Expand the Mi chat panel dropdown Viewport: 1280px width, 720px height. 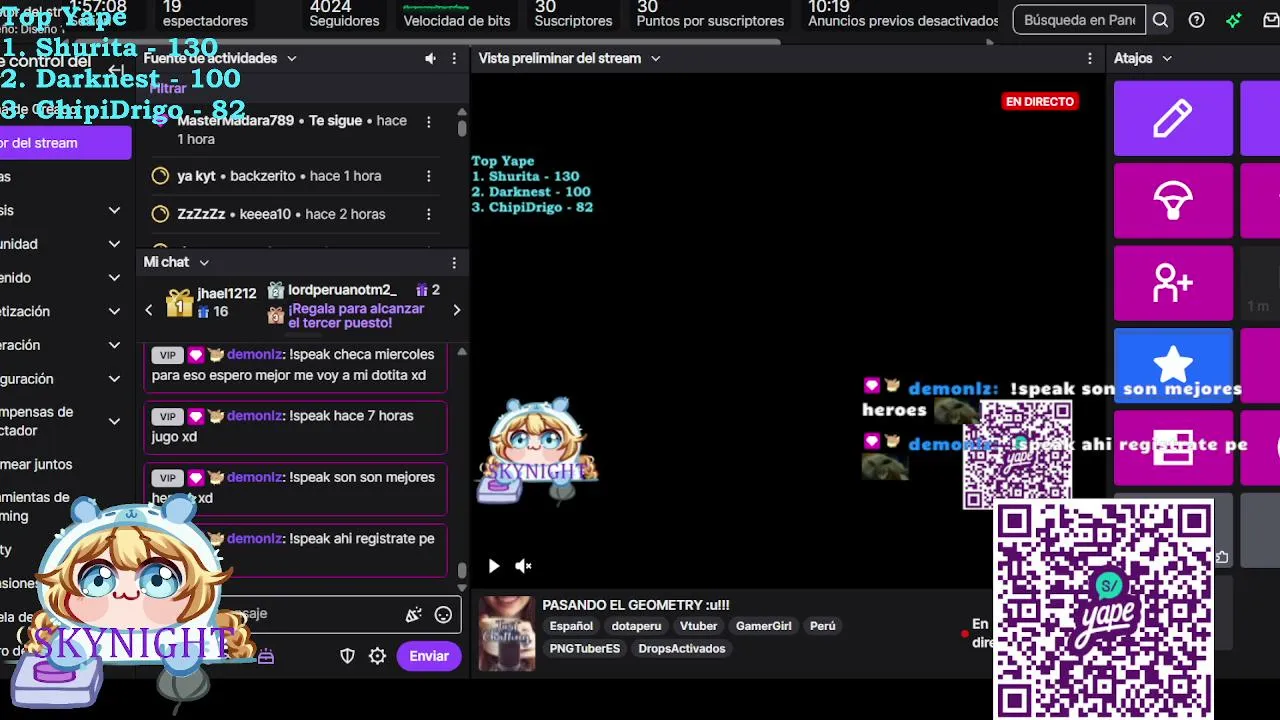click(x=204, y=263)
